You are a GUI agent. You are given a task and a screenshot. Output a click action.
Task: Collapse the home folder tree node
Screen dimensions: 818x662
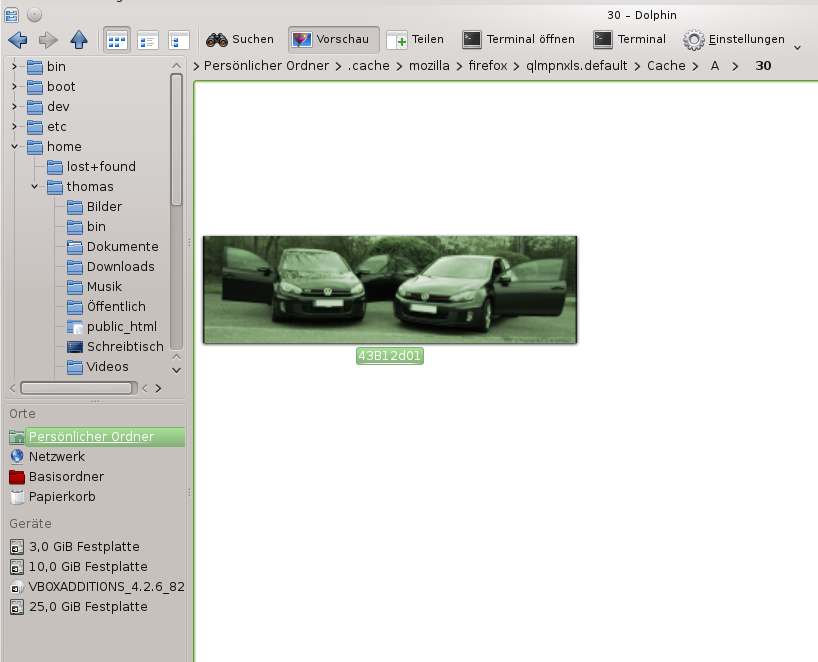15,147
